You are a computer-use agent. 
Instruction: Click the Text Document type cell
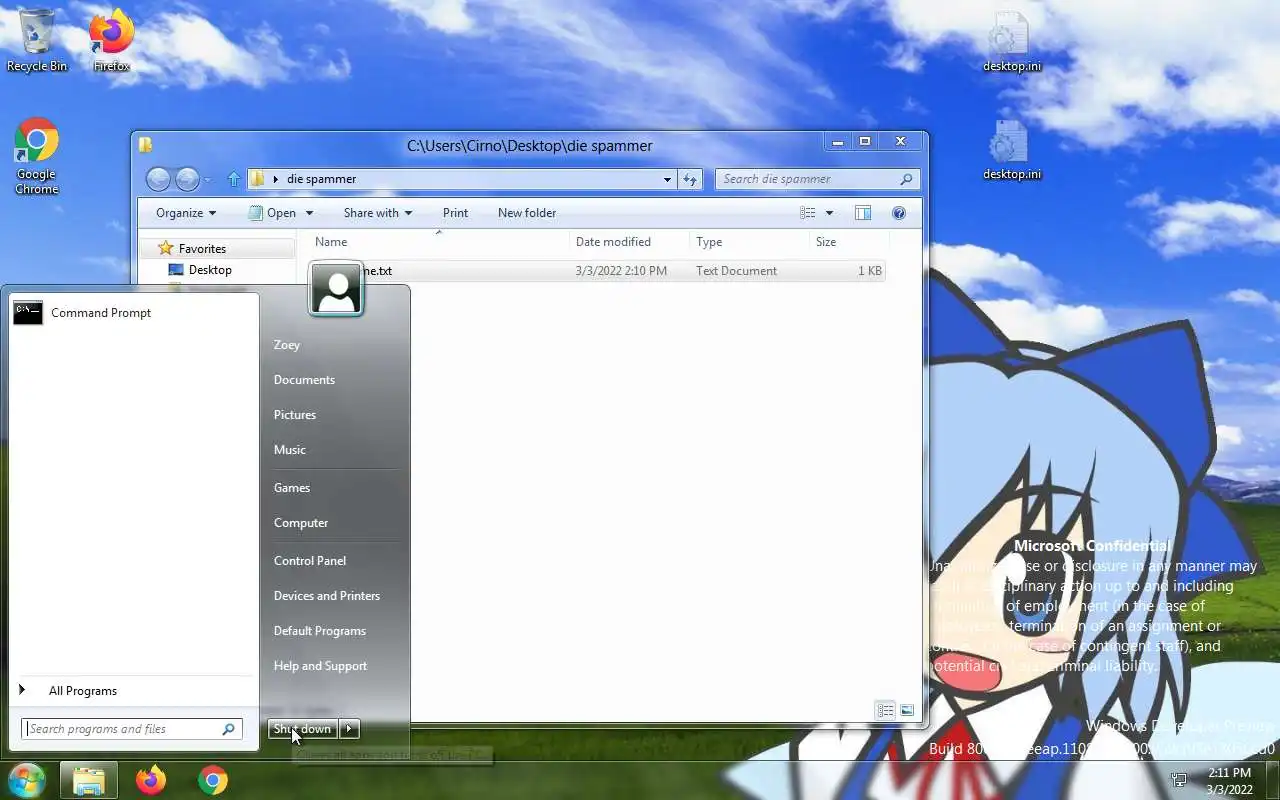(736, 271)
